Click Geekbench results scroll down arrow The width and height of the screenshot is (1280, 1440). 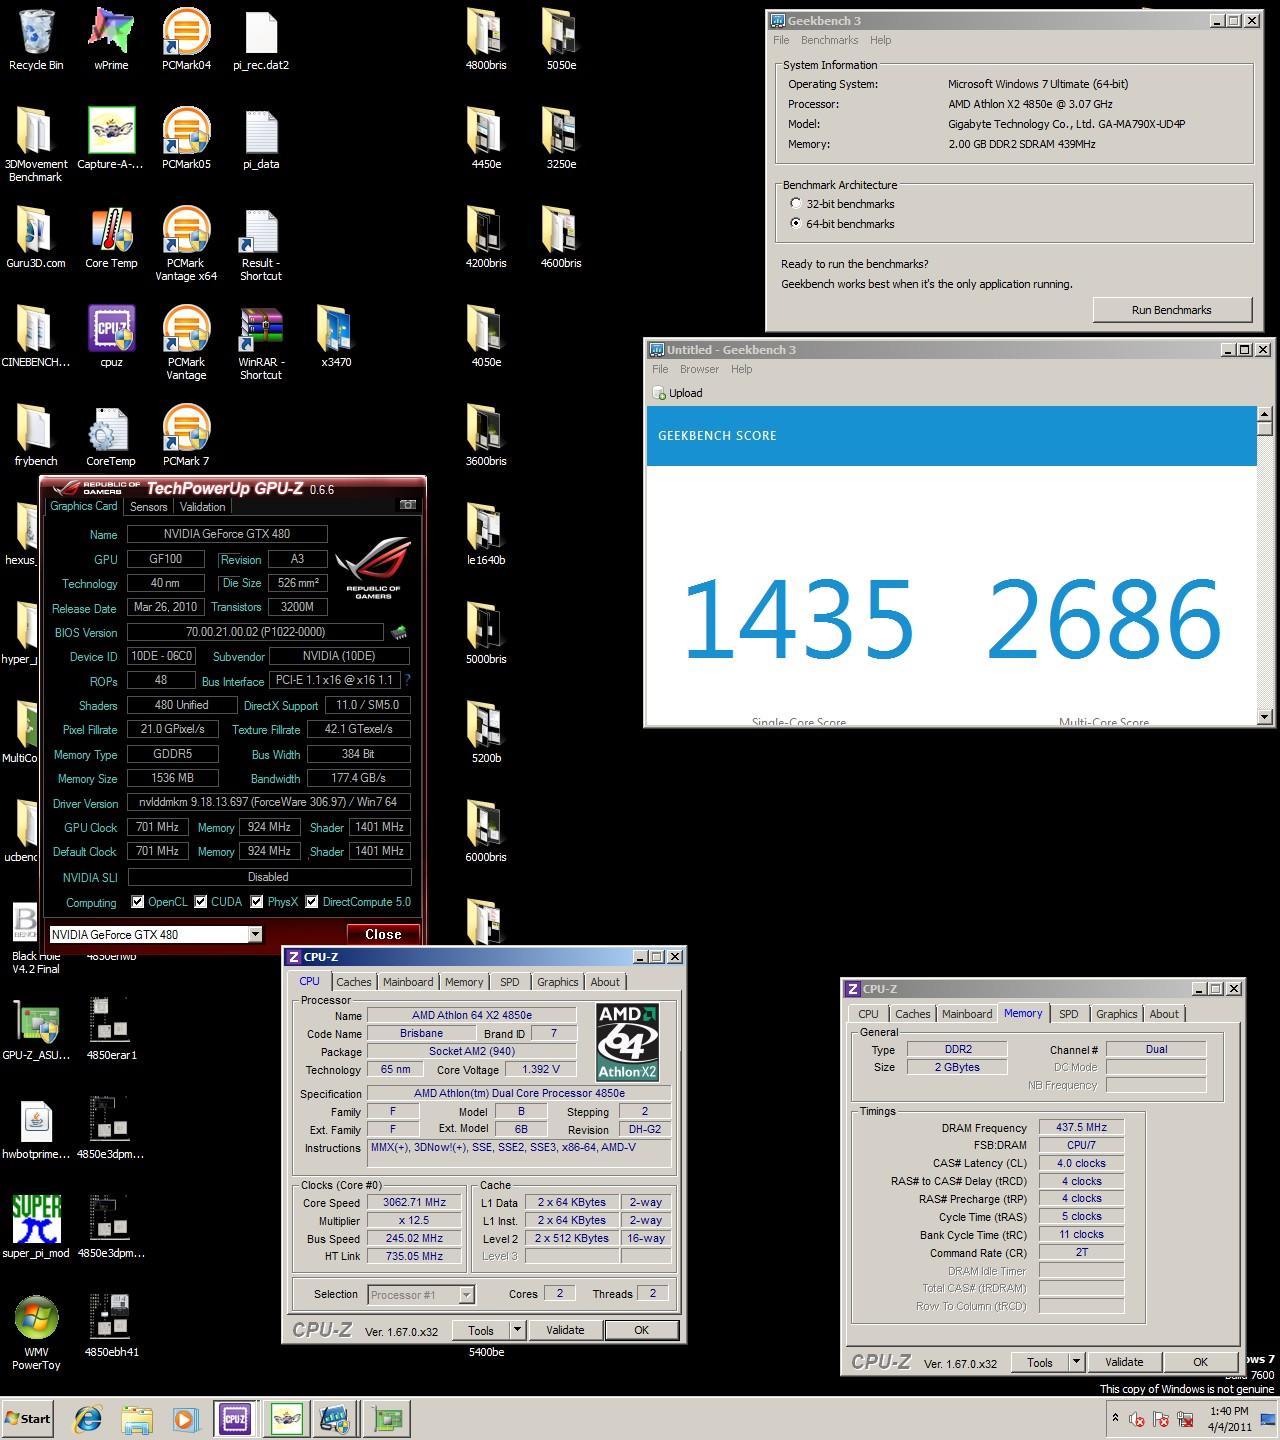[x=1264, y=716]
